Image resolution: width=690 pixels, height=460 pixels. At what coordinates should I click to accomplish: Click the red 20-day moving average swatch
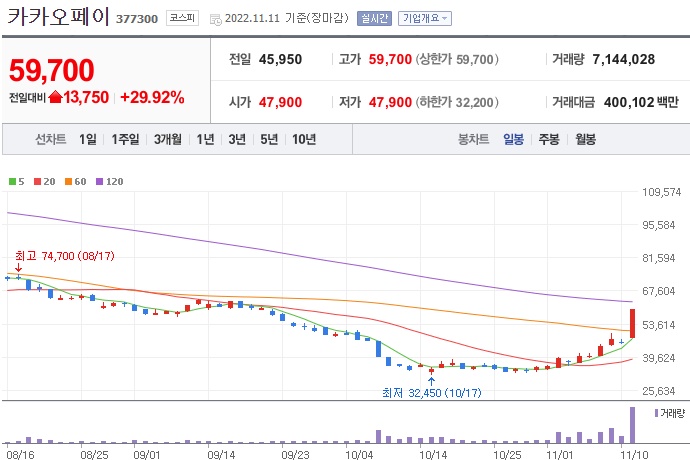(37, 181)
